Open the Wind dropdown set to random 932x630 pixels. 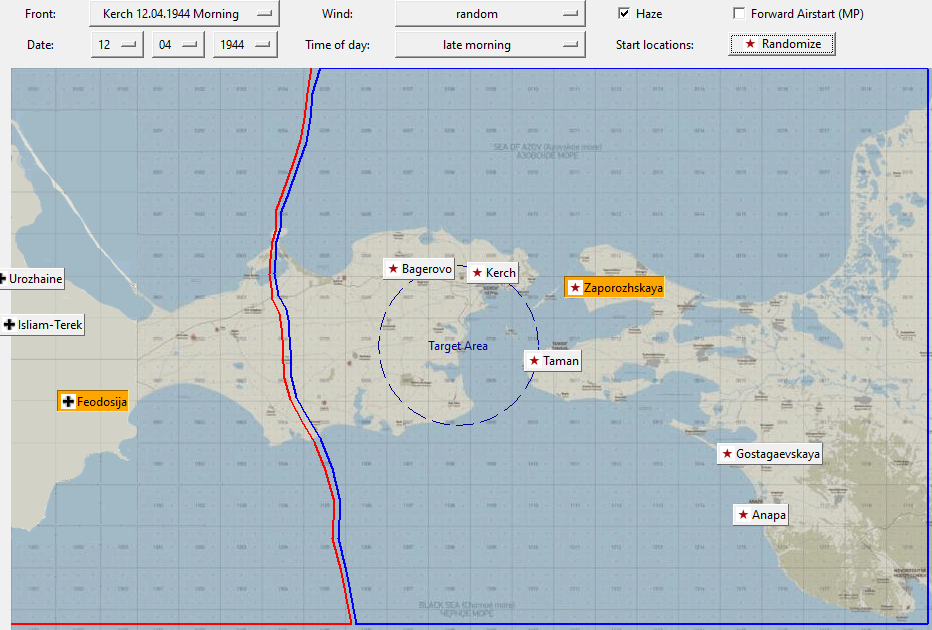click(x=490, y=14)
